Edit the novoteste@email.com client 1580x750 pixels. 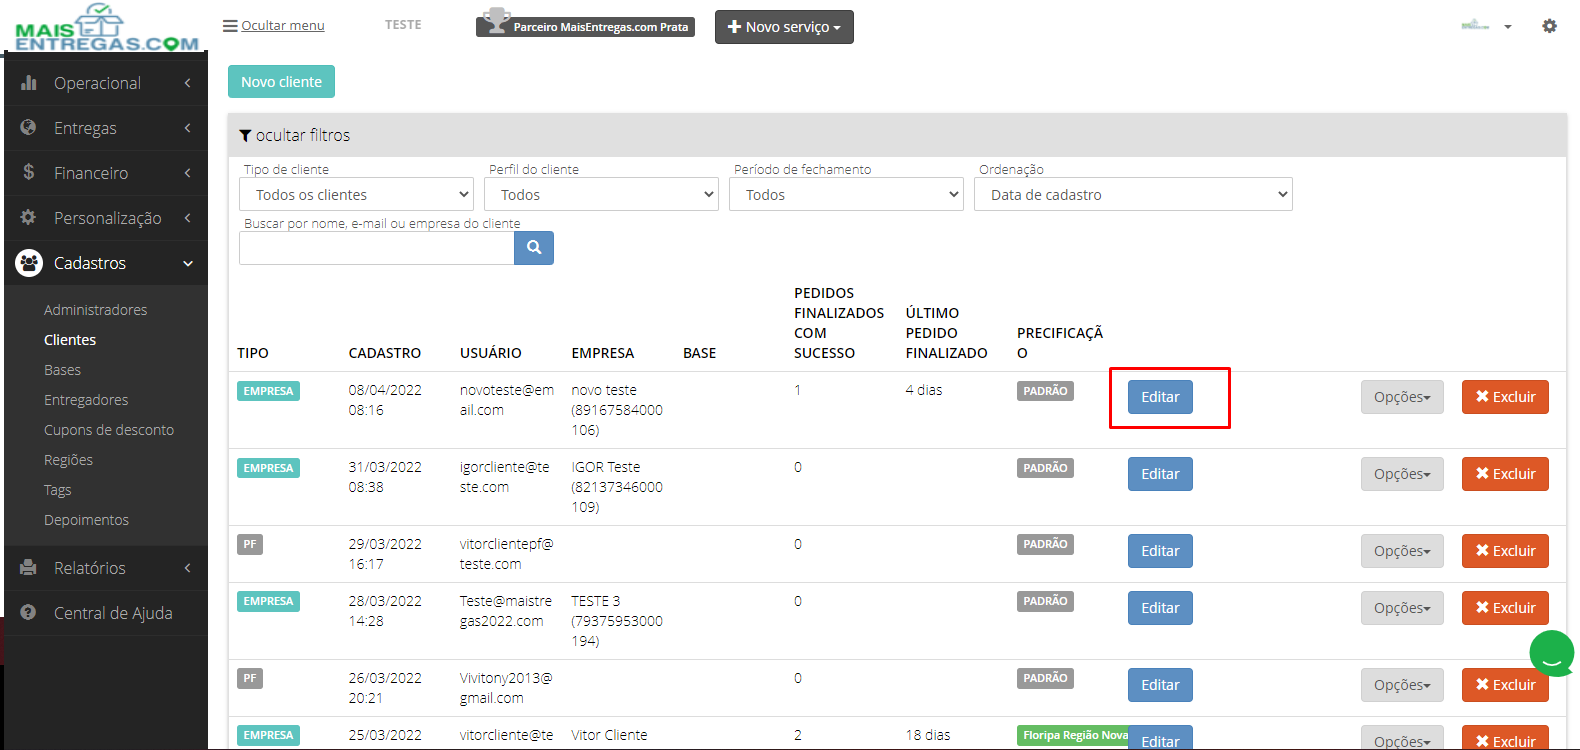[1160, 397]
